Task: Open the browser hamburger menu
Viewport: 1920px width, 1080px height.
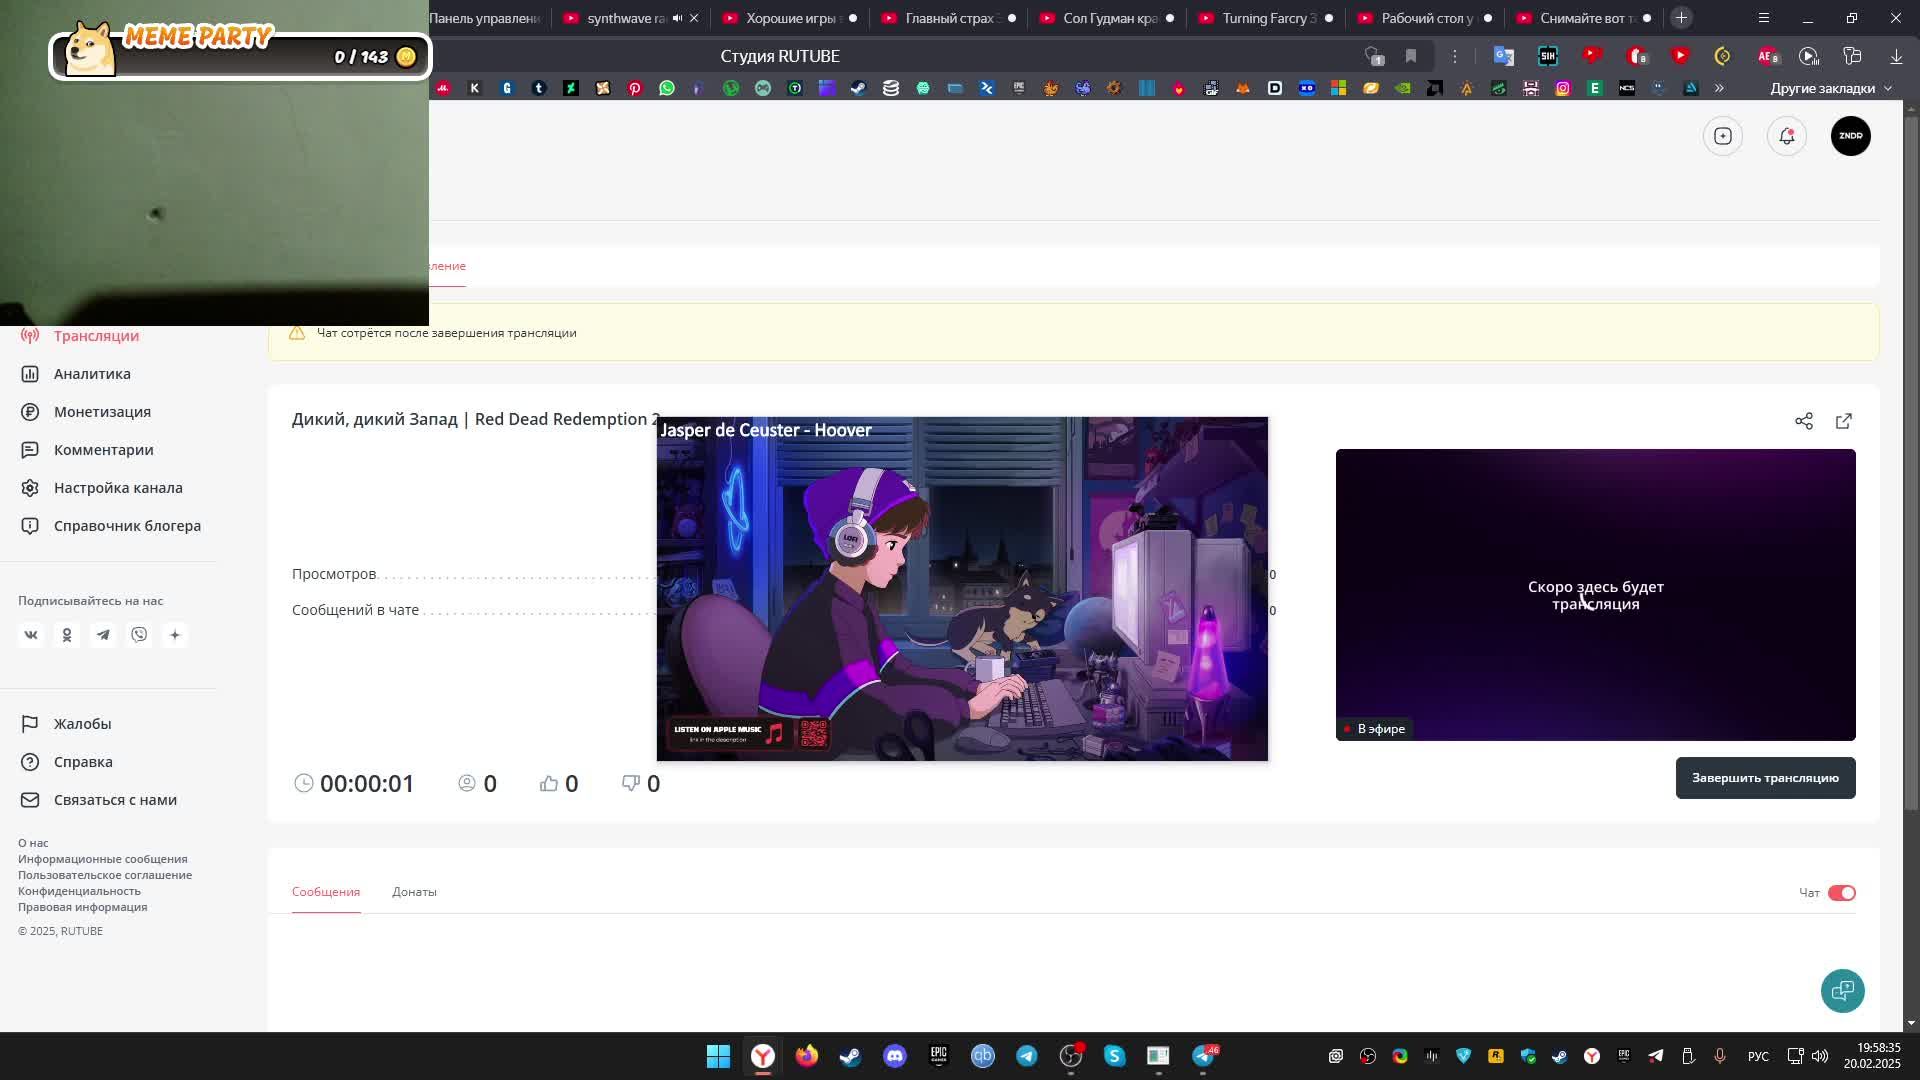Action: point(1764,18)
